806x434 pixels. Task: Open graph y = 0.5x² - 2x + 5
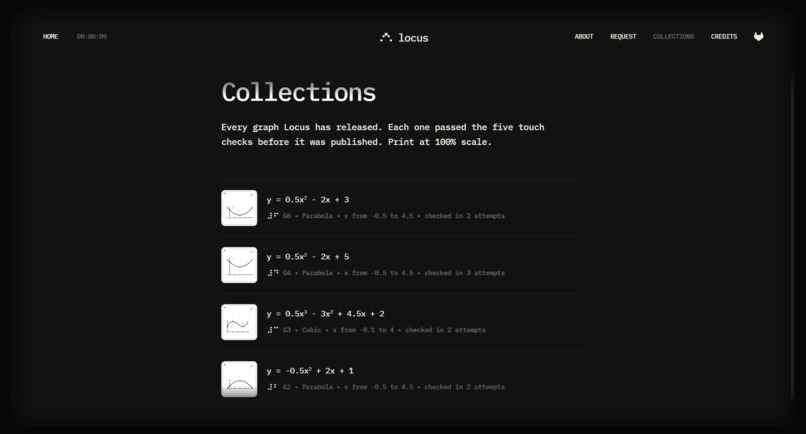(x=307, y=257)
